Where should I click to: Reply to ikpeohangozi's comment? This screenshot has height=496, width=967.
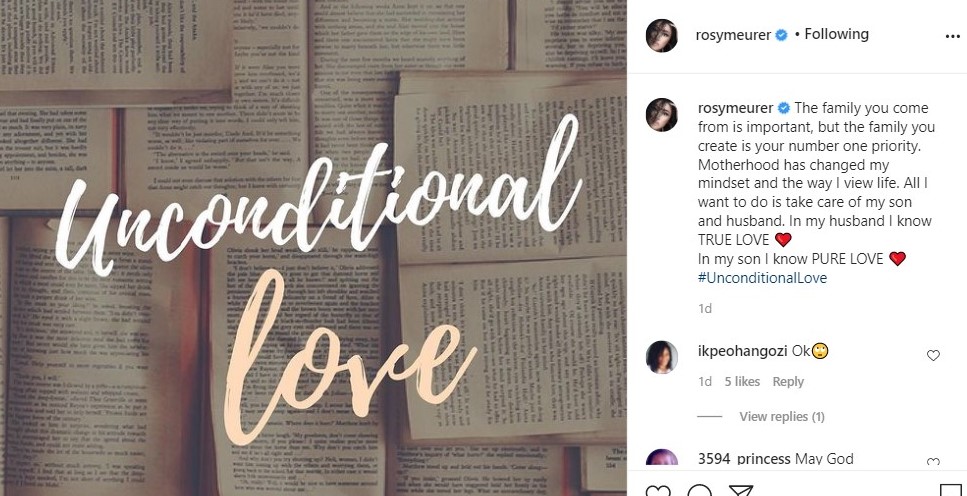tap(788, 382)
